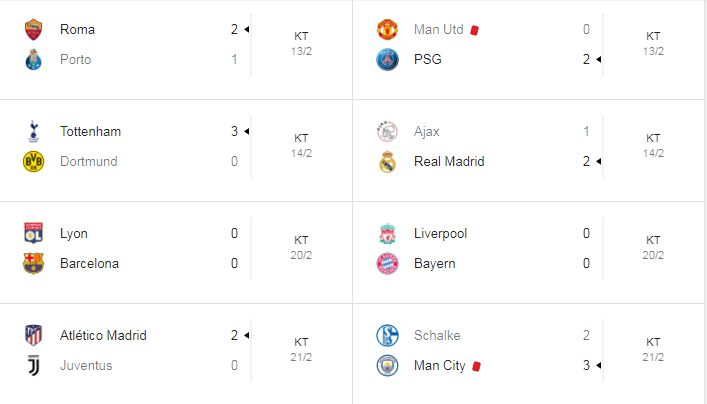
Task: Click the Man City club crest icon
Action: coord(387,366)
